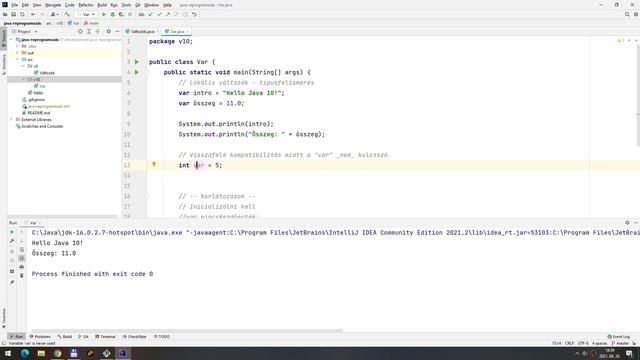
Task: Click Select Opened File target icon in Project panel
Action: (80, 31)
